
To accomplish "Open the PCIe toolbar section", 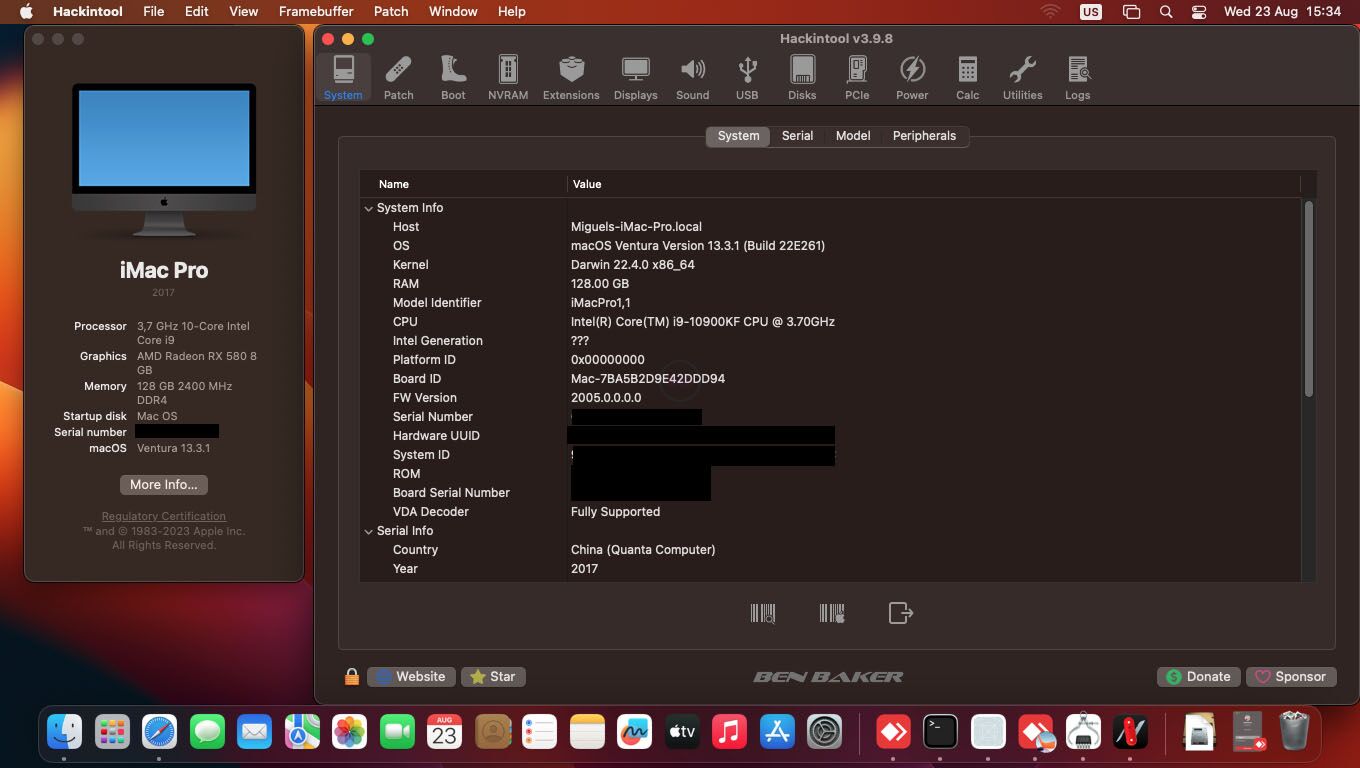I will tap(857, 78).
